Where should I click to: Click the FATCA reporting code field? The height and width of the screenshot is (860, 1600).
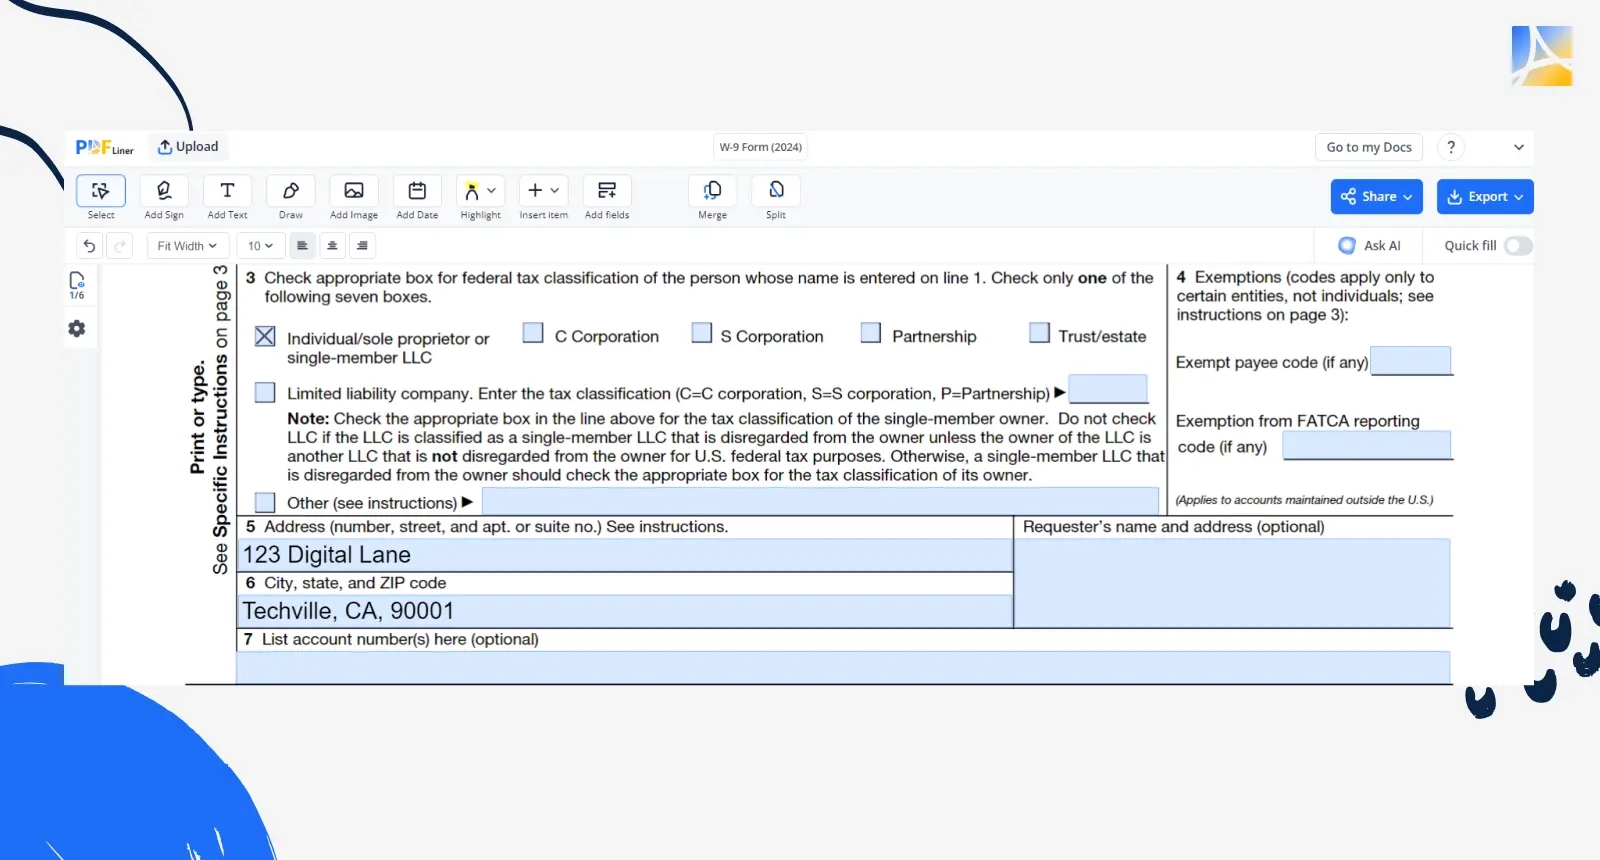[x=1367, y=445]
